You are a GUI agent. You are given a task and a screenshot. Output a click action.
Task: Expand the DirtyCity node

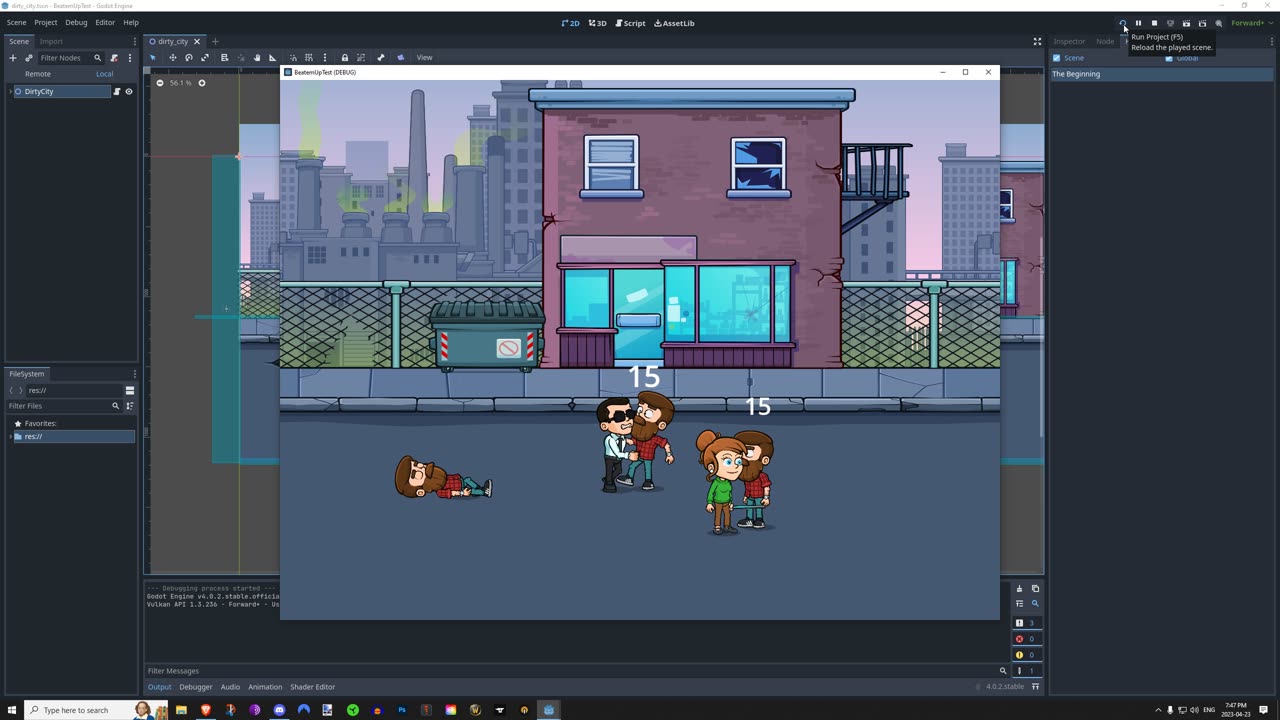click(10, 91)
